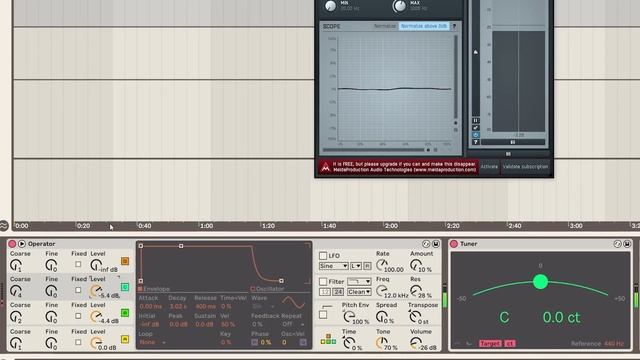Enable Fixed for the -5.4 dB oscillator
Viewport: 640px width, 360px height.
pyautogui.click(x=78, y=290)
